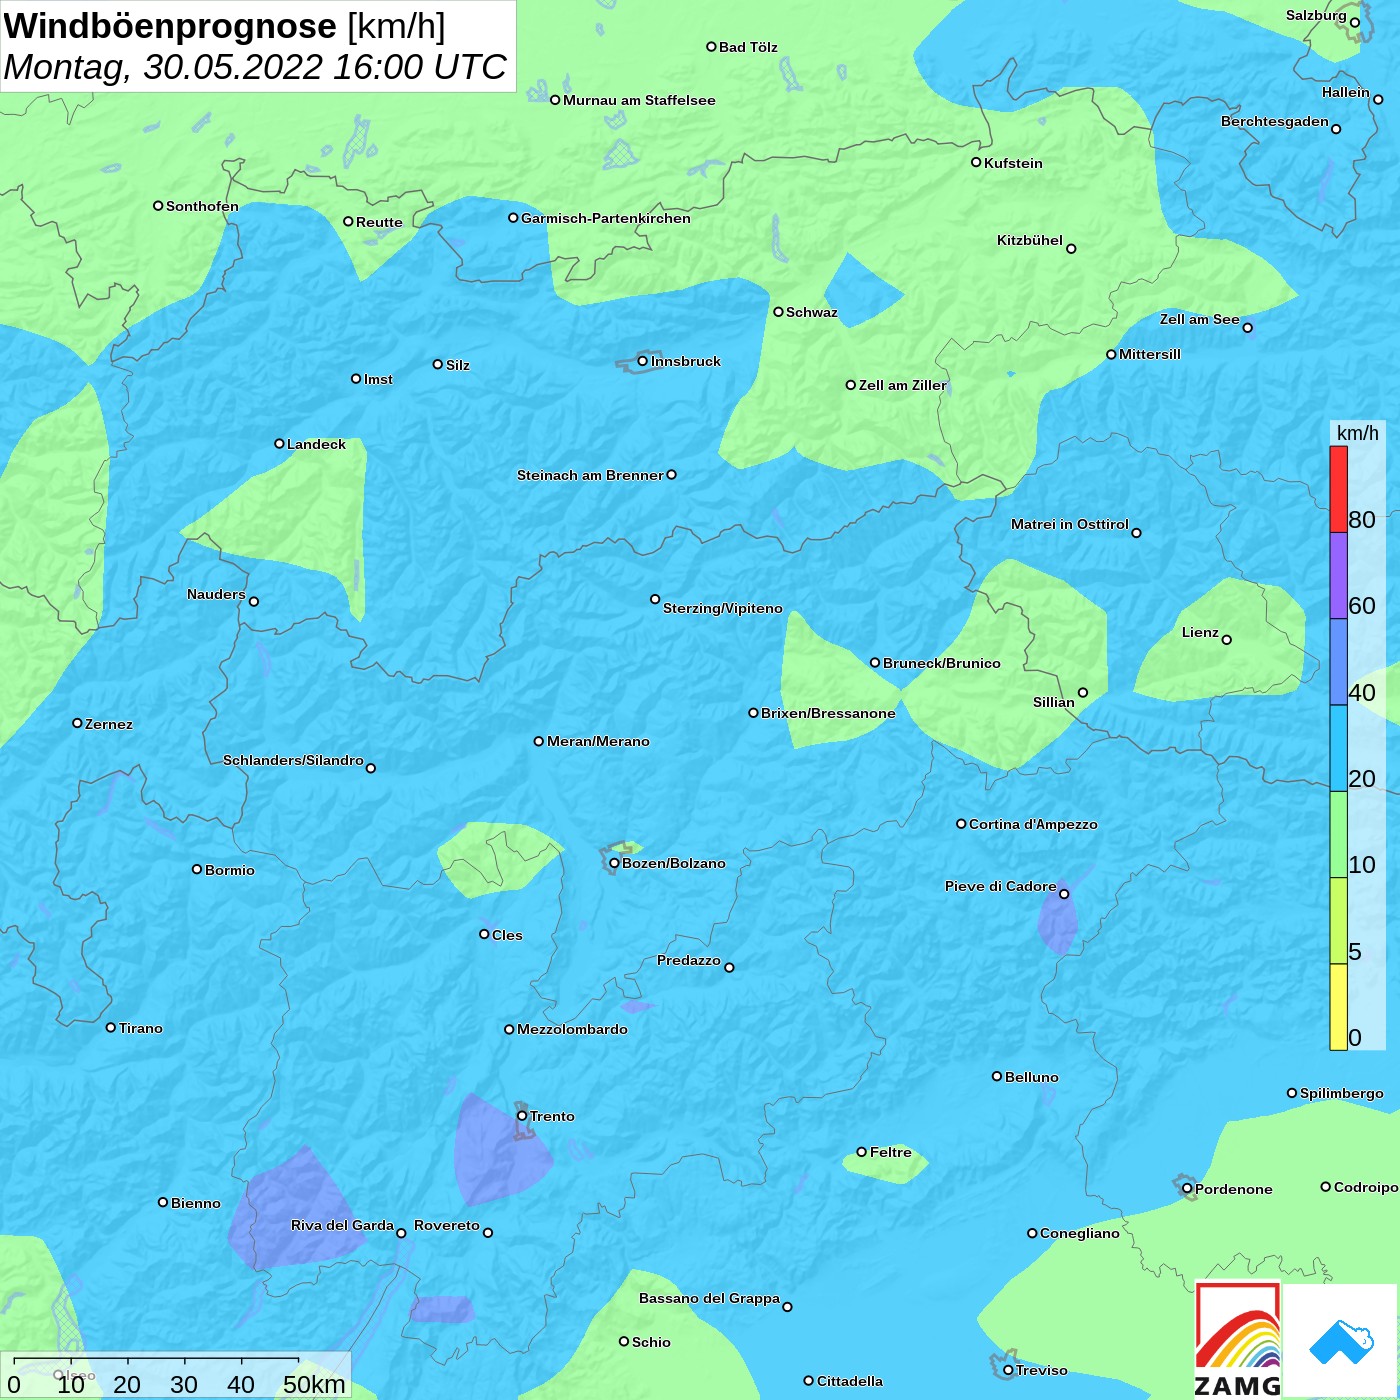1400x1400 pixels.
Task: Click the Cortina d'Ampezzo label
Action: (1033, 824)
